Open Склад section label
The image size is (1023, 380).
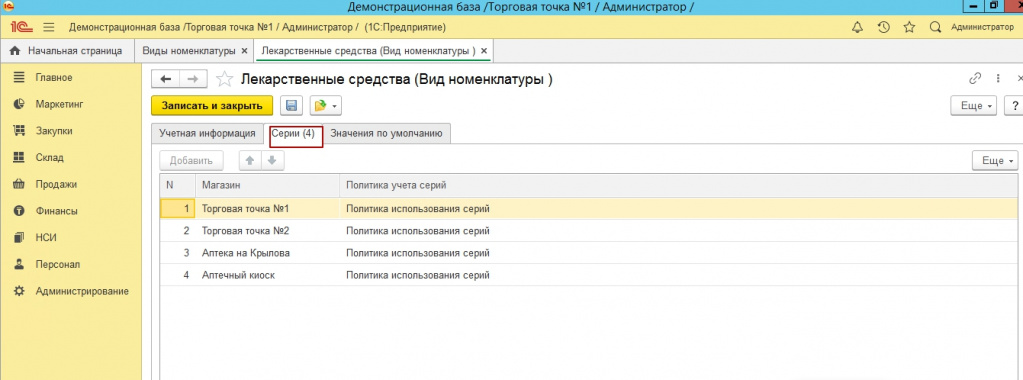(50, 158)
